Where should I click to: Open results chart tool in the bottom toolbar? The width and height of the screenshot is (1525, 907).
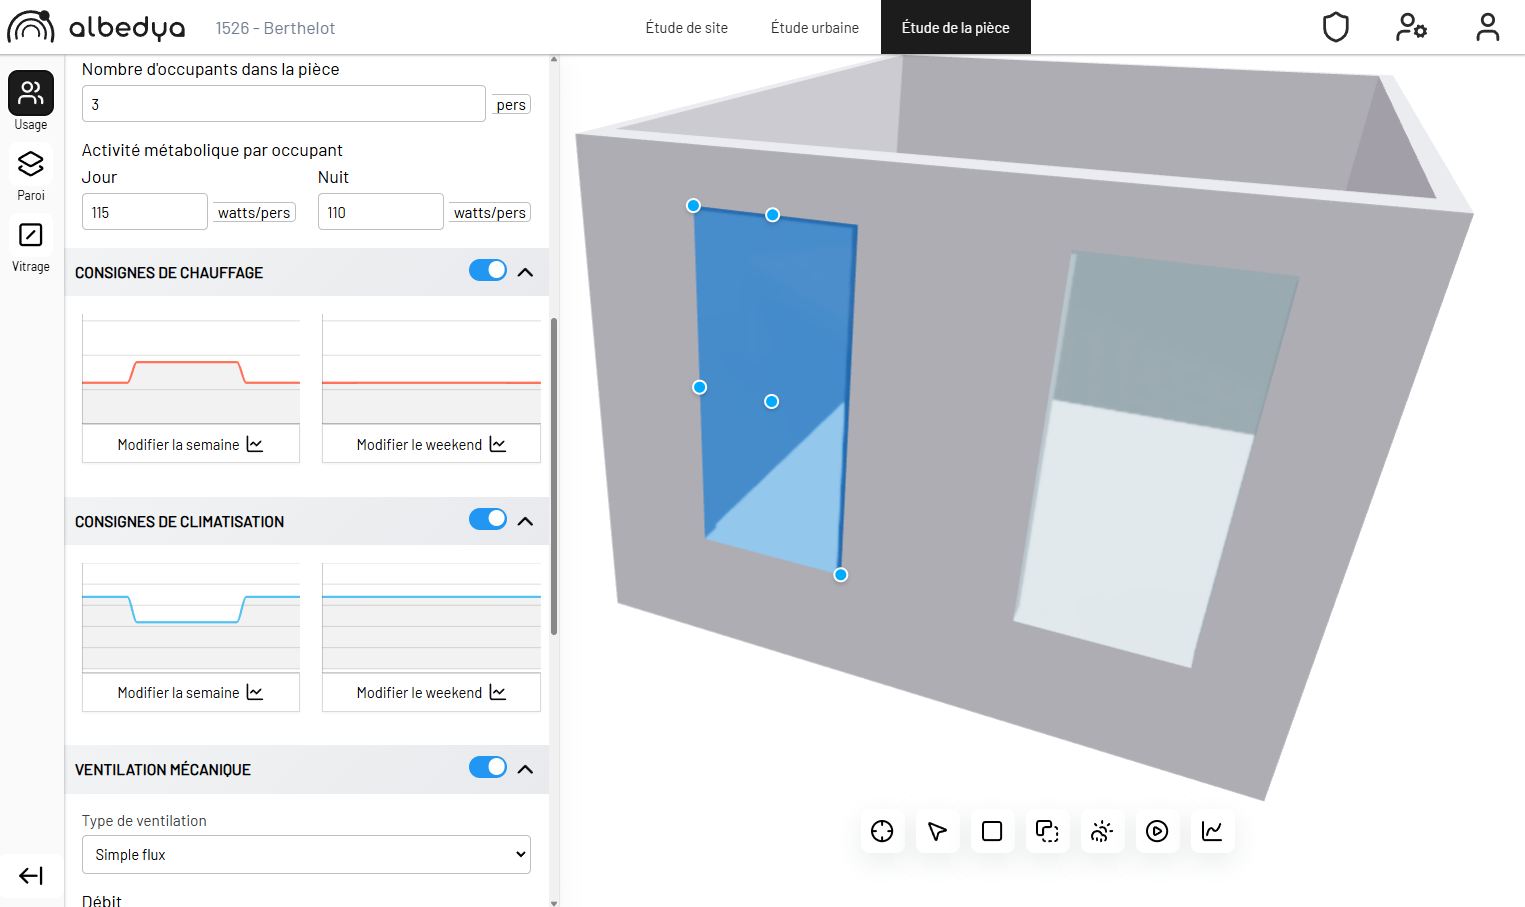pos(1212,831)
